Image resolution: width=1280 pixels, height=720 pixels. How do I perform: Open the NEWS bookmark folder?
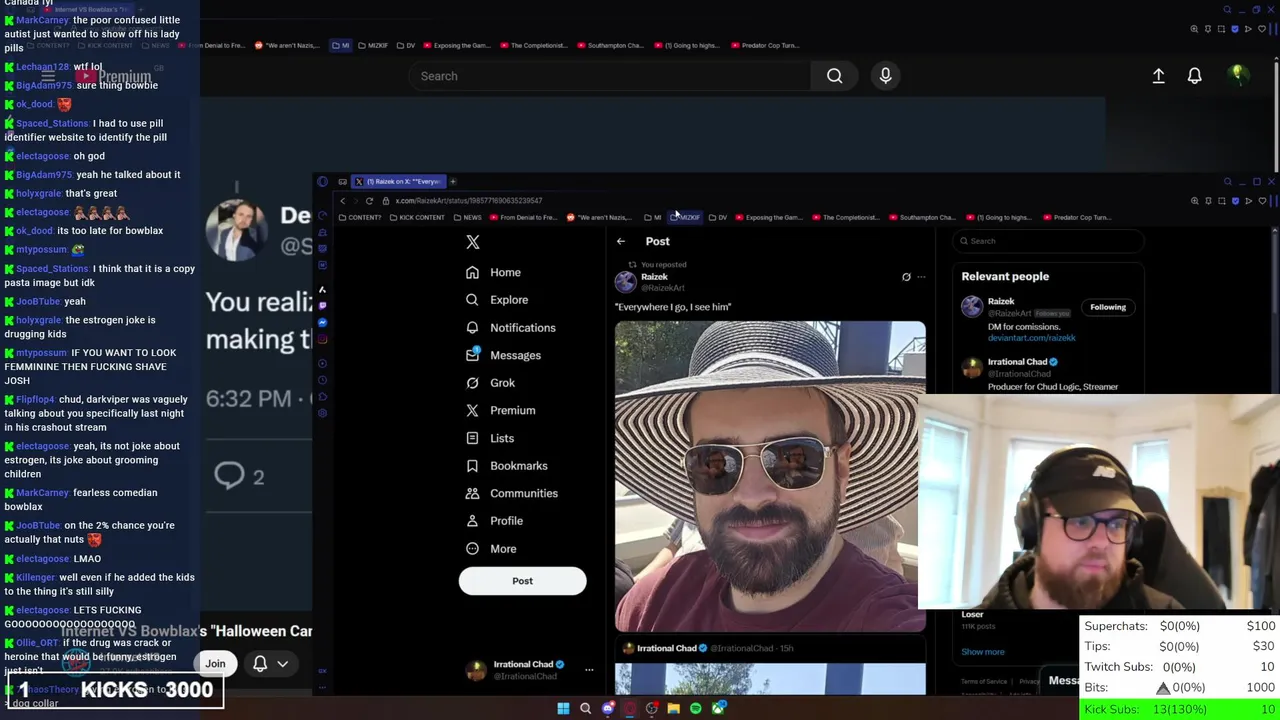[x=469, y=217]
